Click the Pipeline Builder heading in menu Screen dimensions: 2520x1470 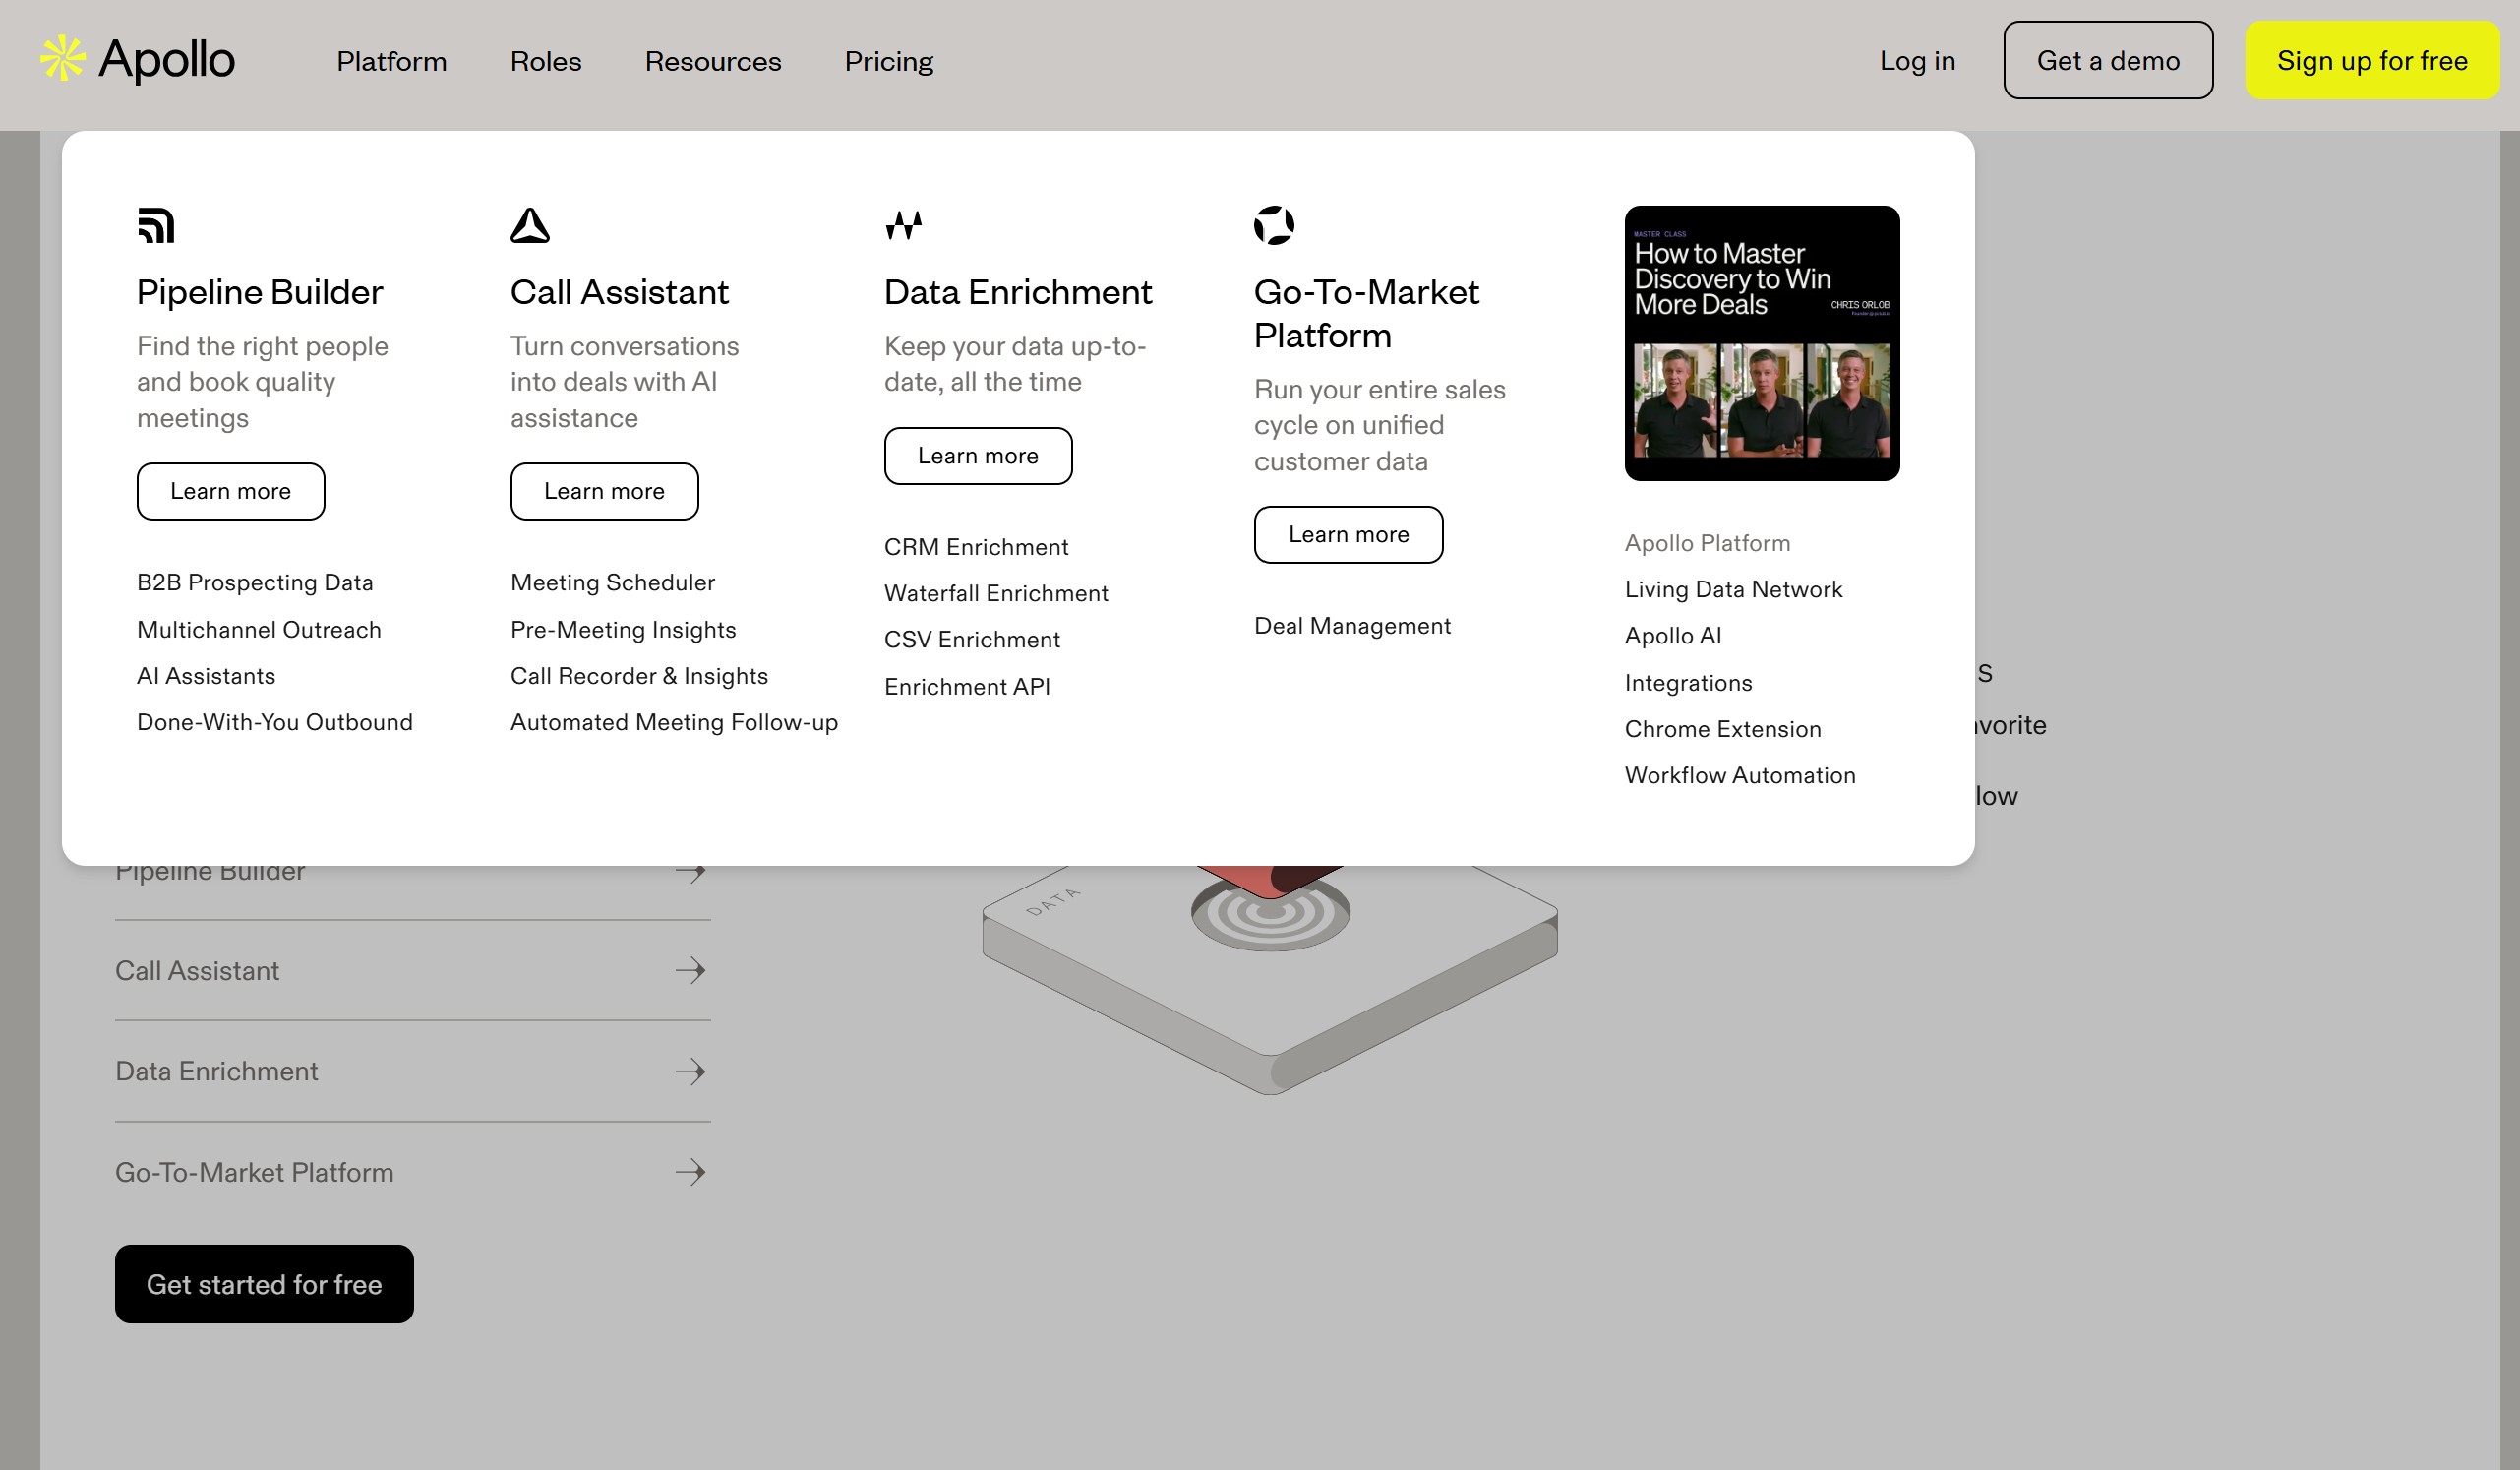pyautogui.click(x=260, y=292)
